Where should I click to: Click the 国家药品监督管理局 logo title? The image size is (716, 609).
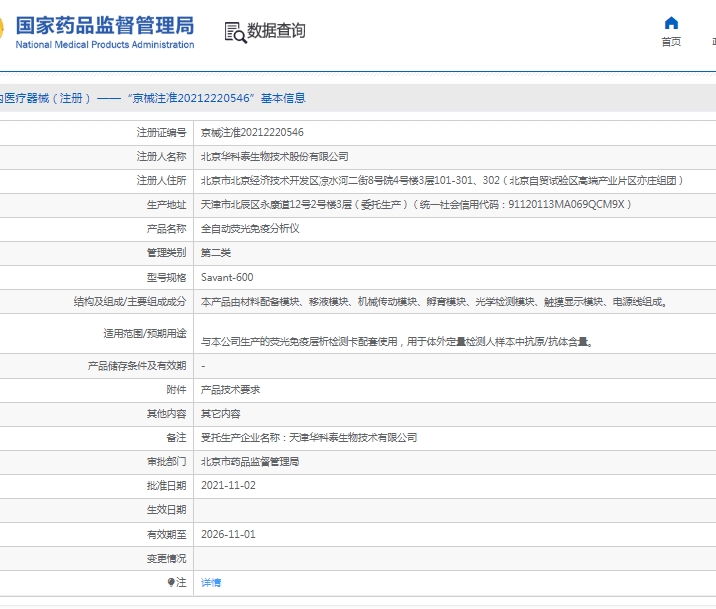pyautogui.click(x=105, y=26)
